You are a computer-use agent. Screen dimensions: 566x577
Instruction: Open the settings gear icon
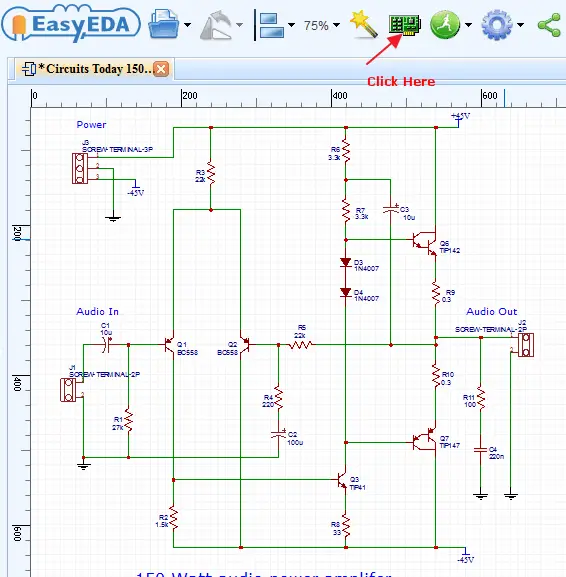click(x=497, y=25)
